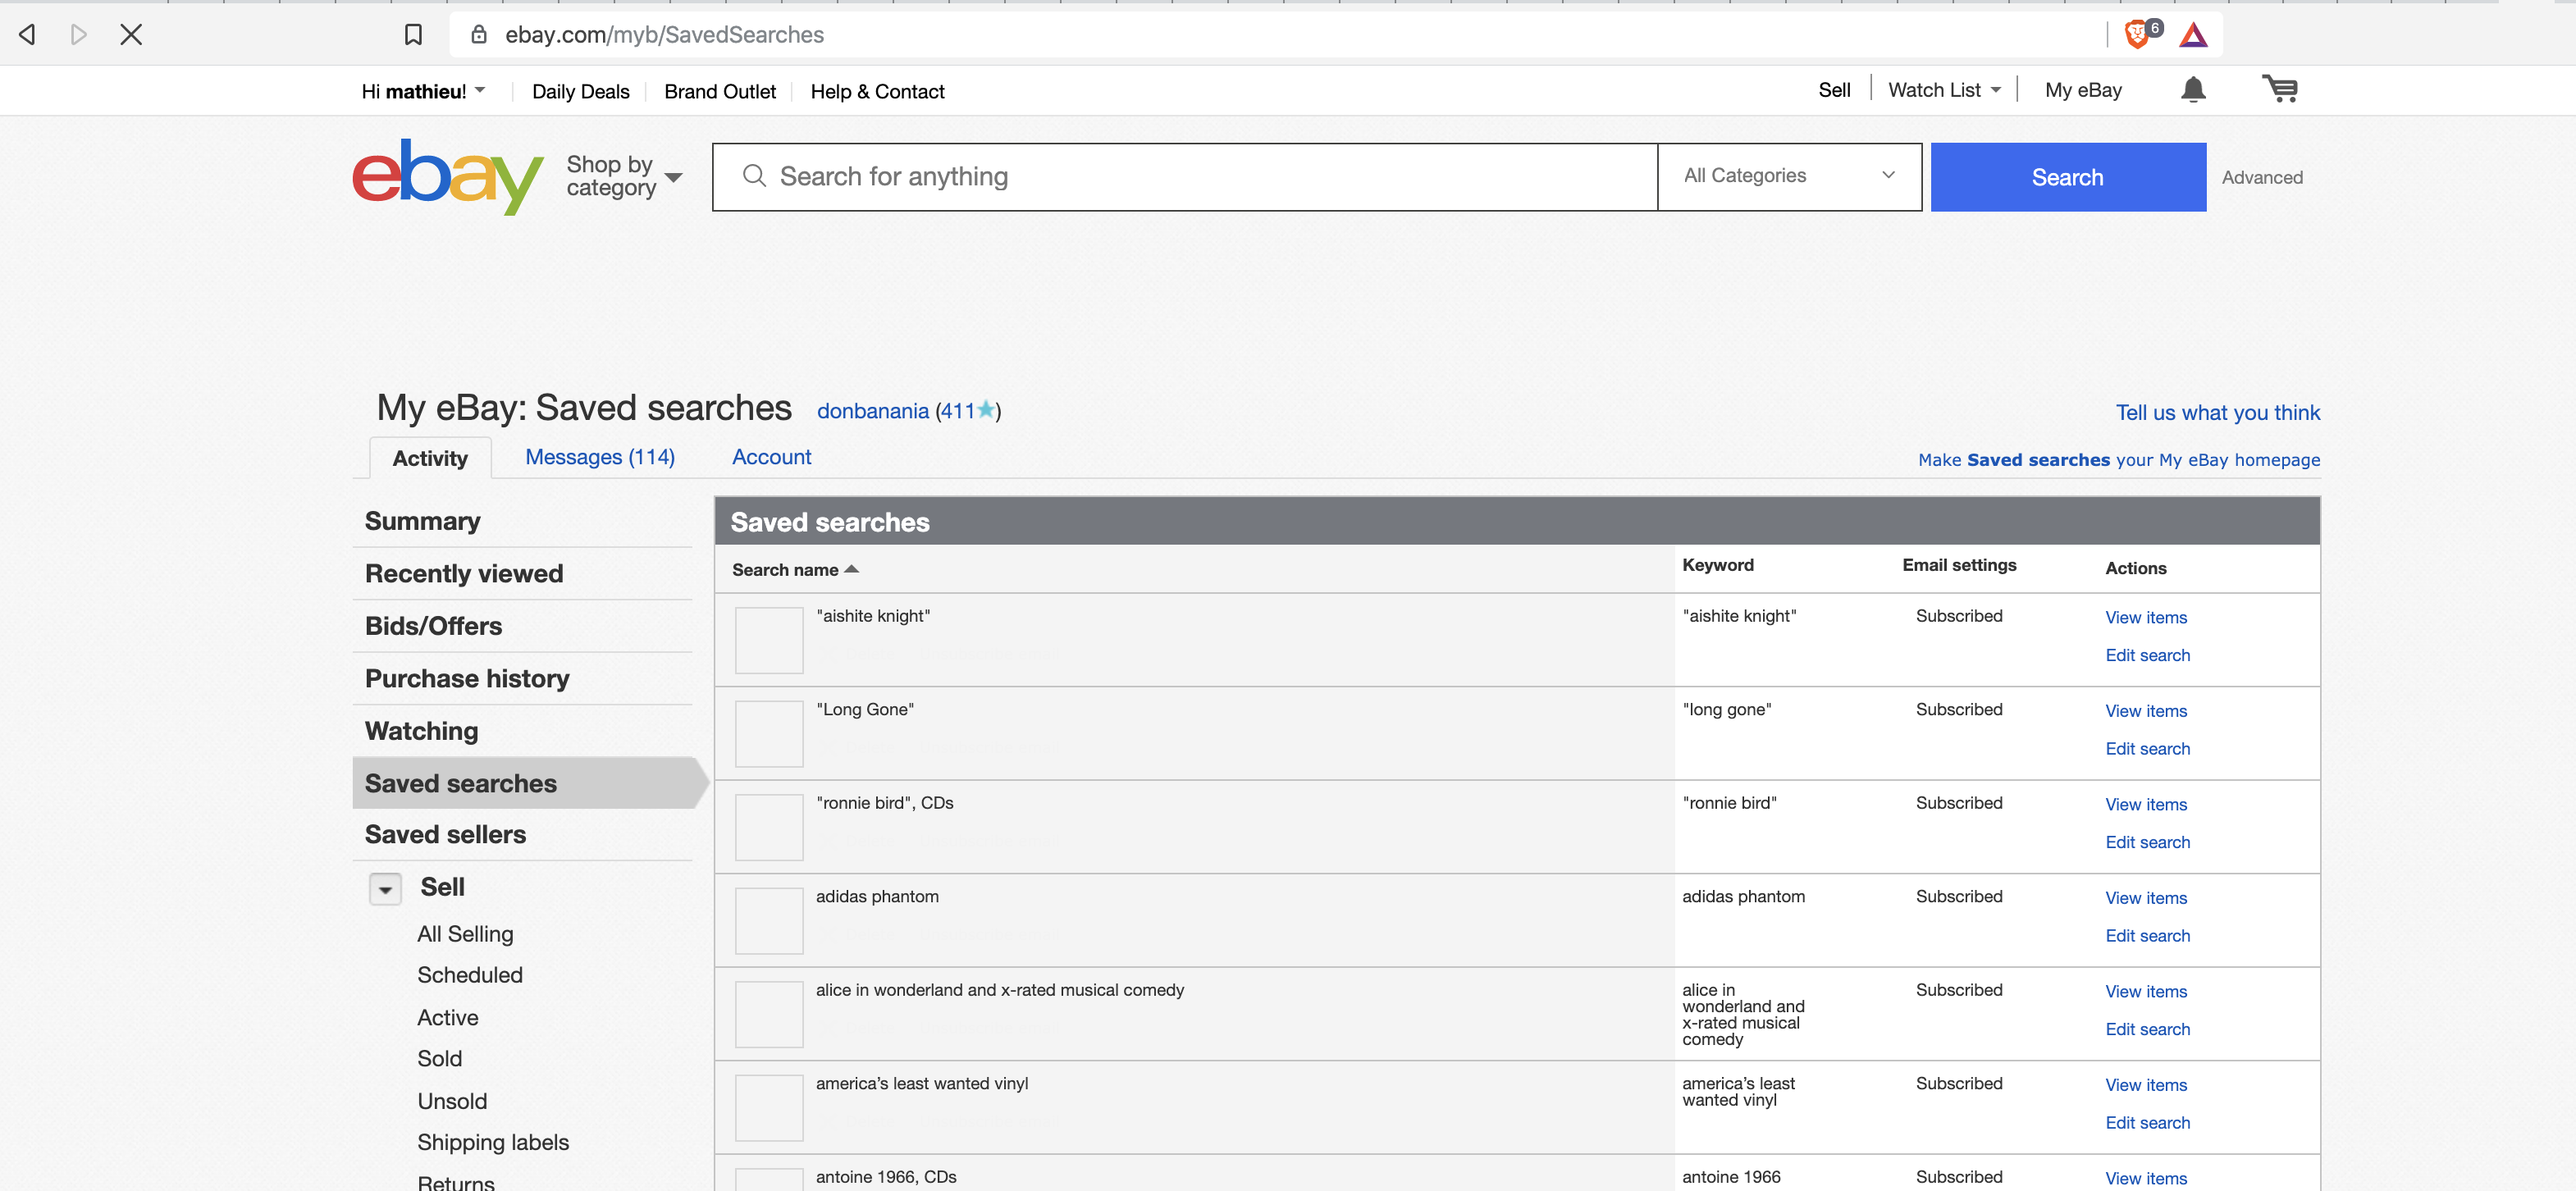
Task: Stop loading with the X button
Action: [x=131, y=35]
